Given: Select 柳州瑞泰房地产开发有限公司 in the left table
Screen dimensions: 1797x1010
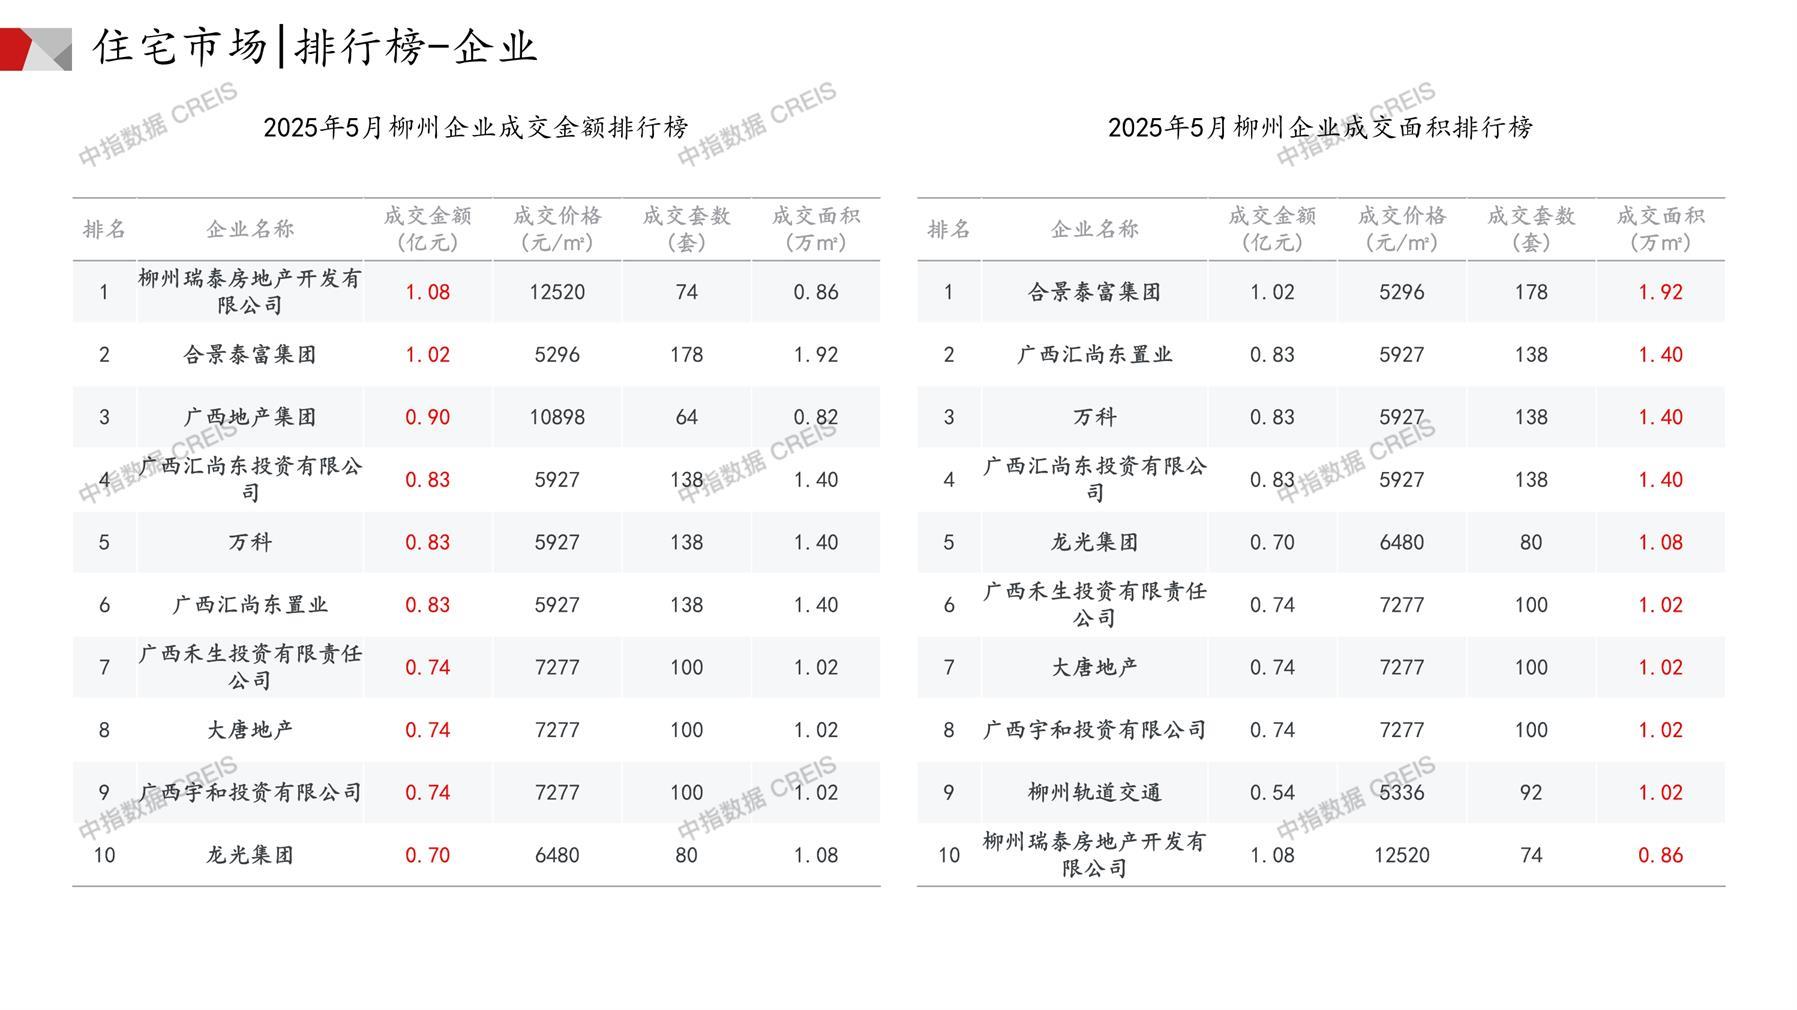Looking at the screenshot, I should pyautogui.click(x=250, y=292).
